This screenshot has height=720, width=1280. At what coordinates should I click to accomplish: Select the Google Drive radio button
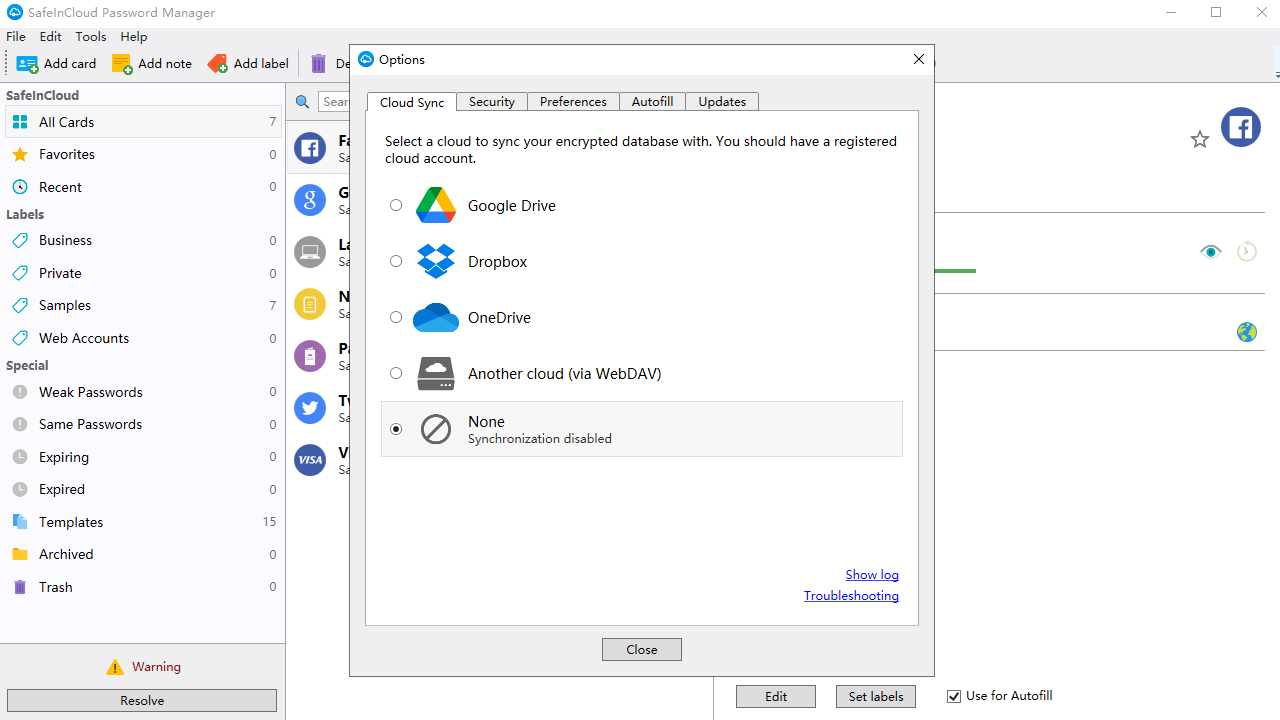pos(395,205)
